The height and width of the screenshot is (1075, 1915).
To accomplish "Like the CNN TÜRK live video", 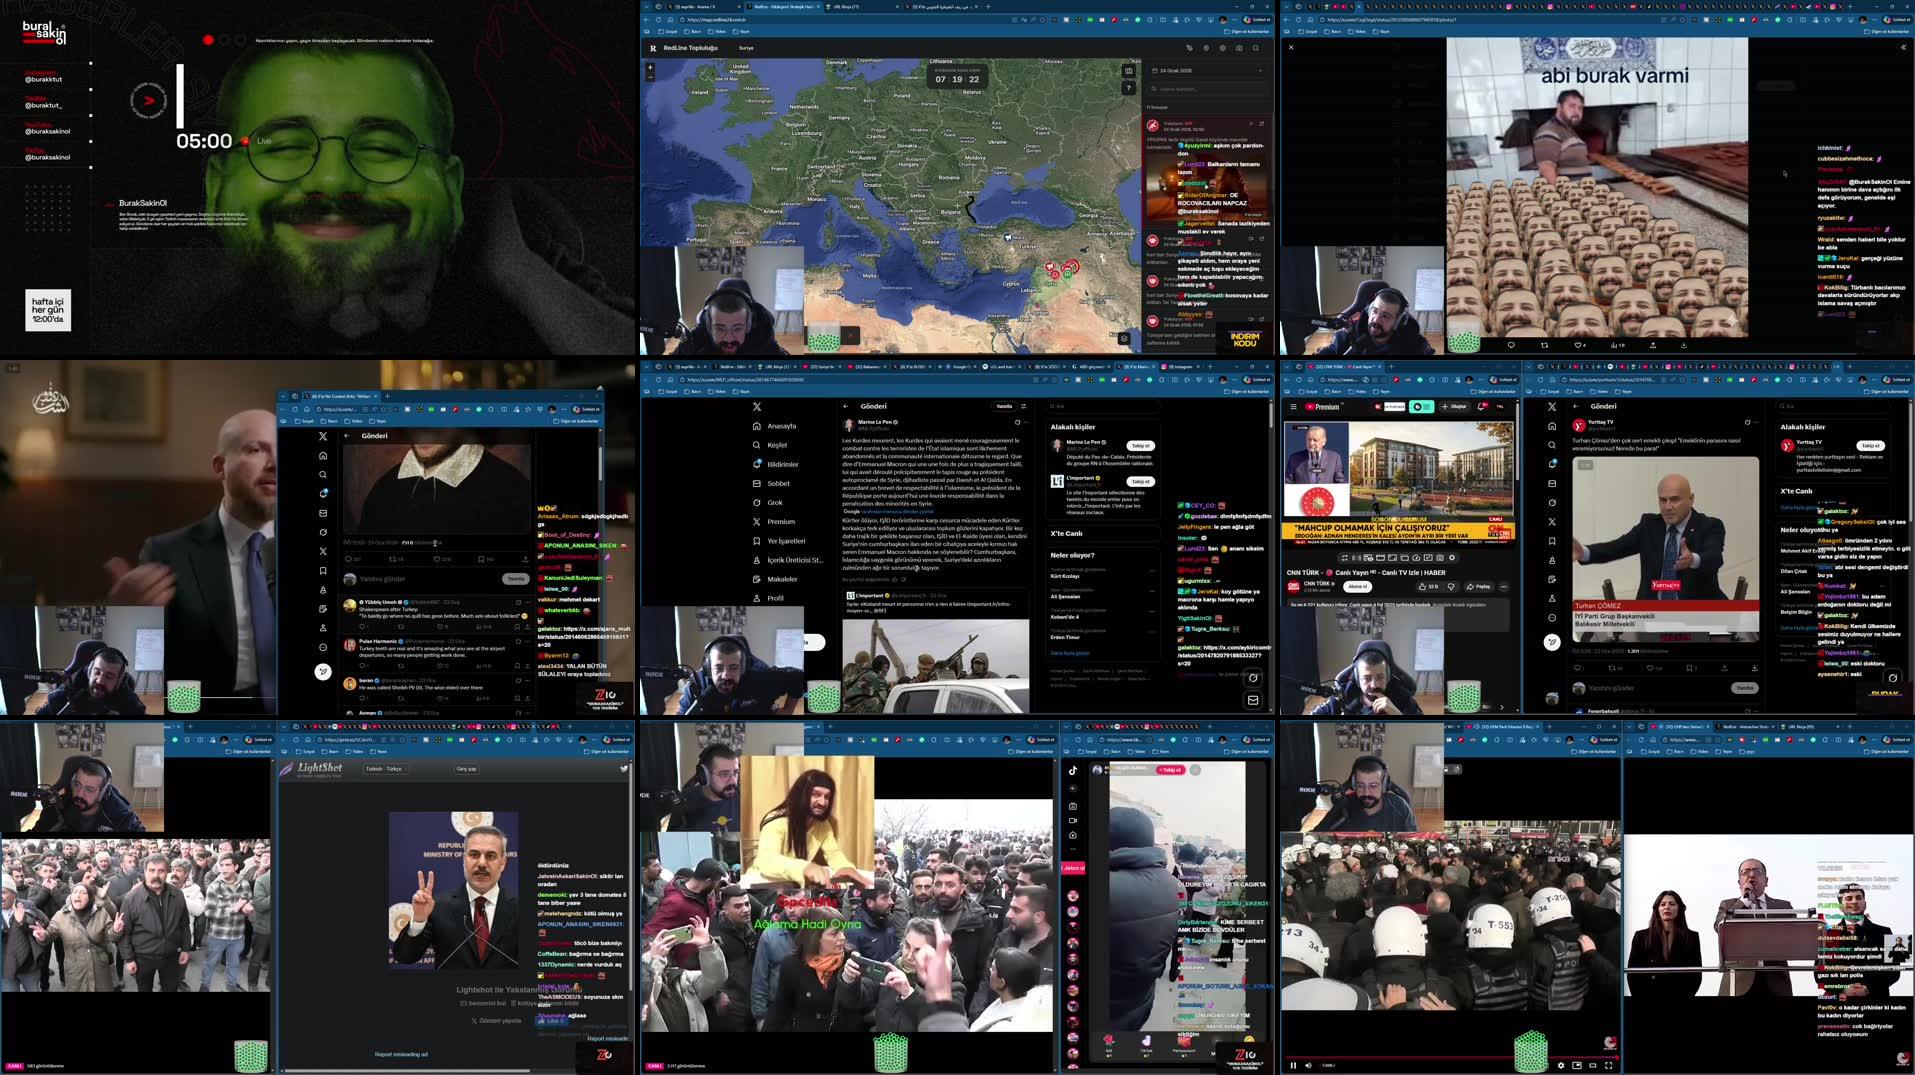I will [1426, 587].
